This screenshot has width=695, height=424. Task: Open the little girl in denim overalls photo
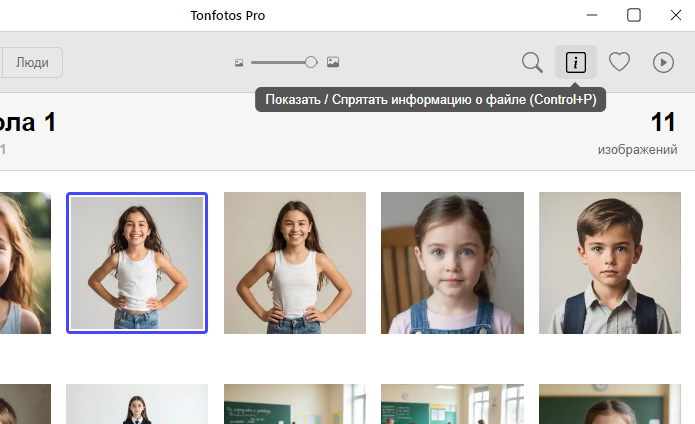(x=452, y=262)
